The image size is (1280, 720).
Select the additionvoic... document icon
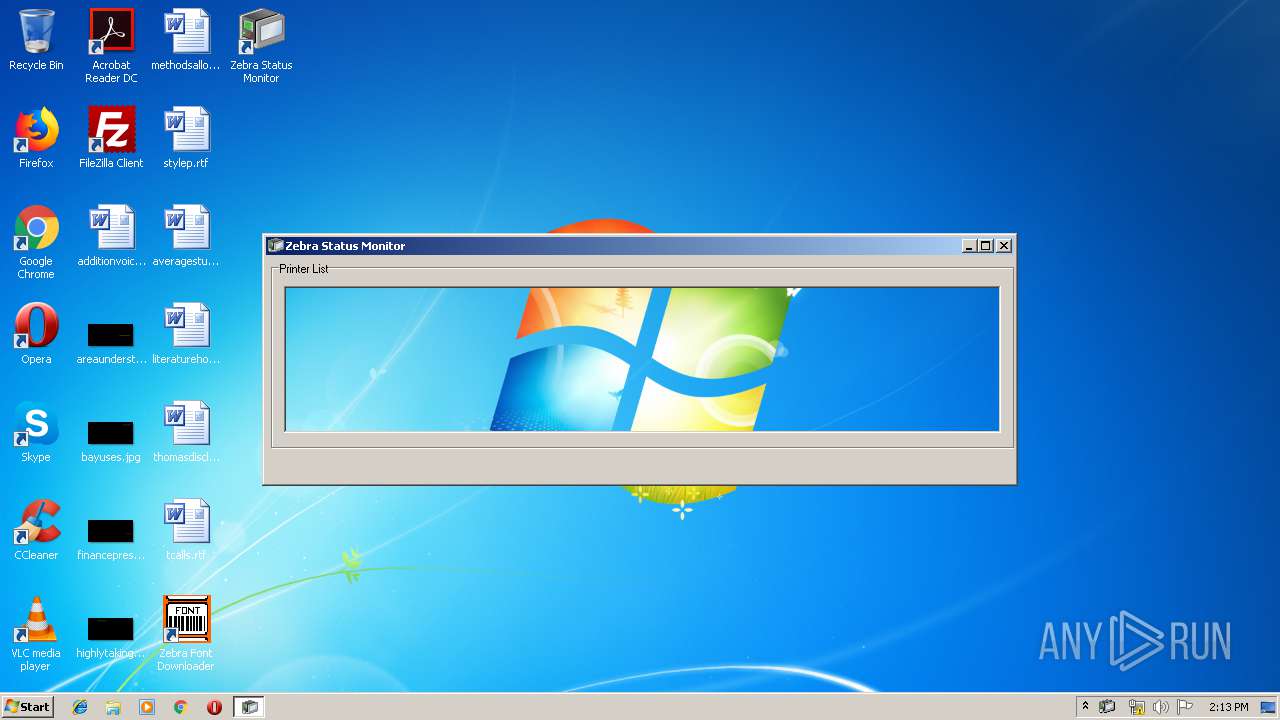111,236
